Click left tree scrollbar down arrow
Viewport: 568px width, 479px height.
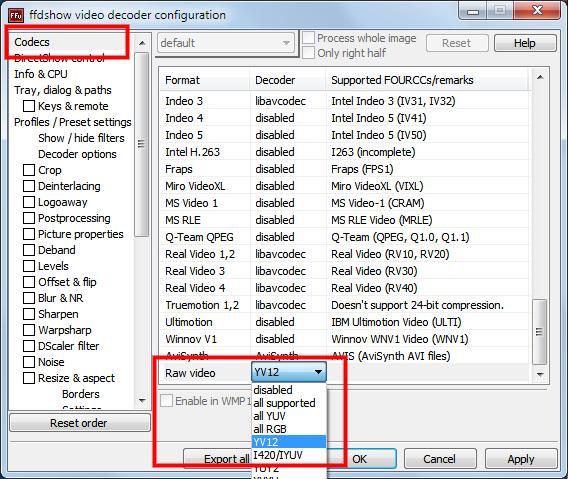(142, 400)
